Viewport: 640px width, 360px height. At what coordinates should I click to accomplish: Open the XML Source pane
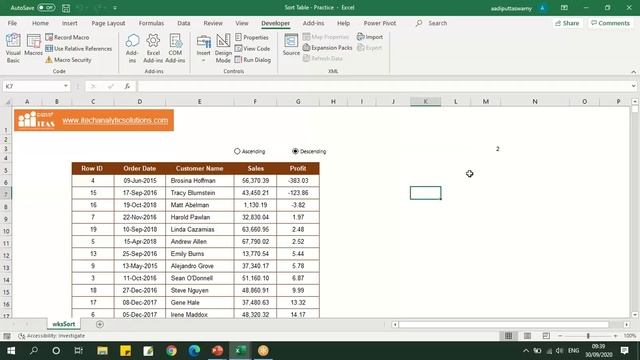click(x=291, y=45)
